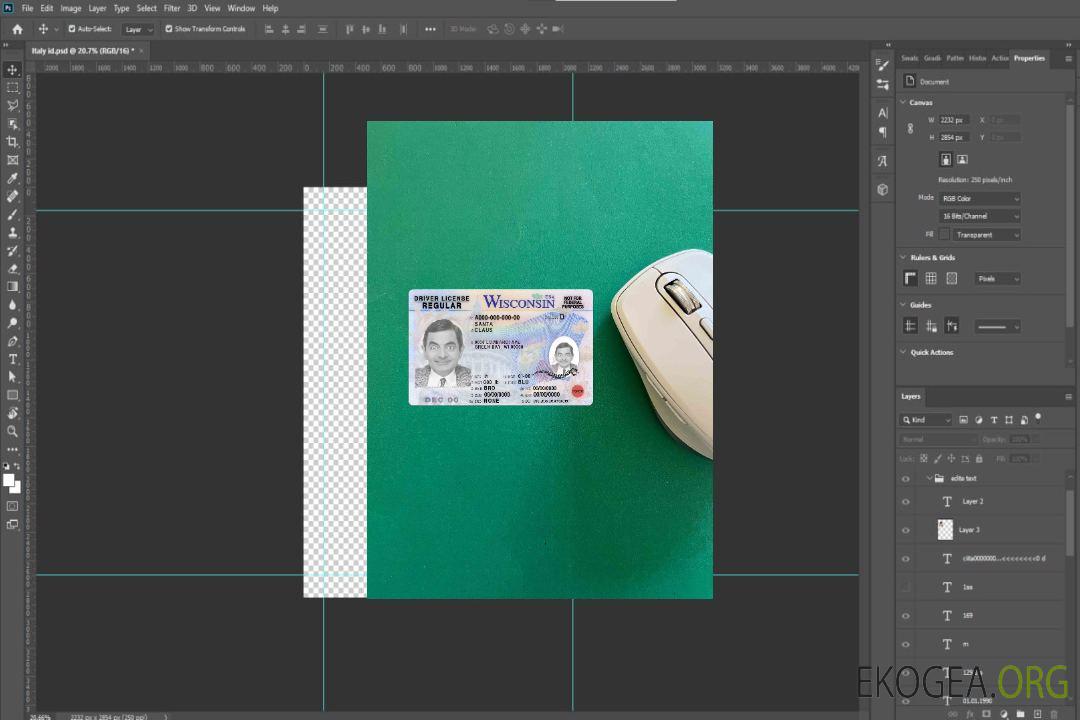Select the Move tool
Screen dimensions: 1080x720
click(13, 70)
